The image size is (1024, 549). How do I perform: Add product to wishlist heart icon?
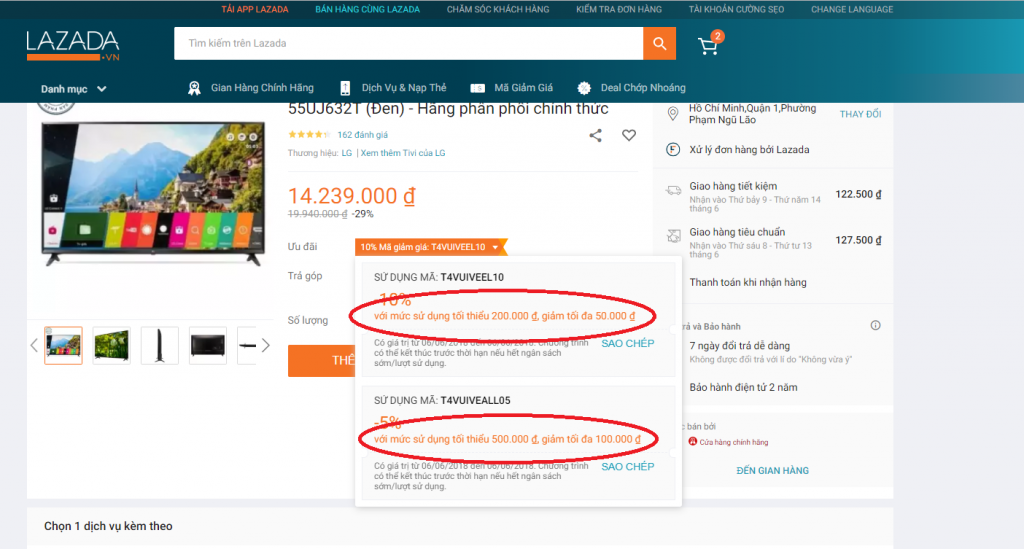pyautogui.click(x=629, y=135)
